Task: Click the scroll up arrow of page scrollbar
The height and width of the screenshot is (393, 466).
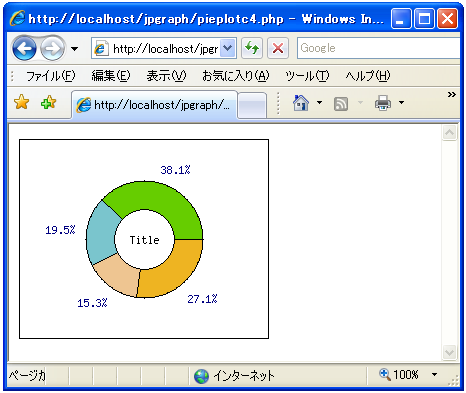Action: 449,133
